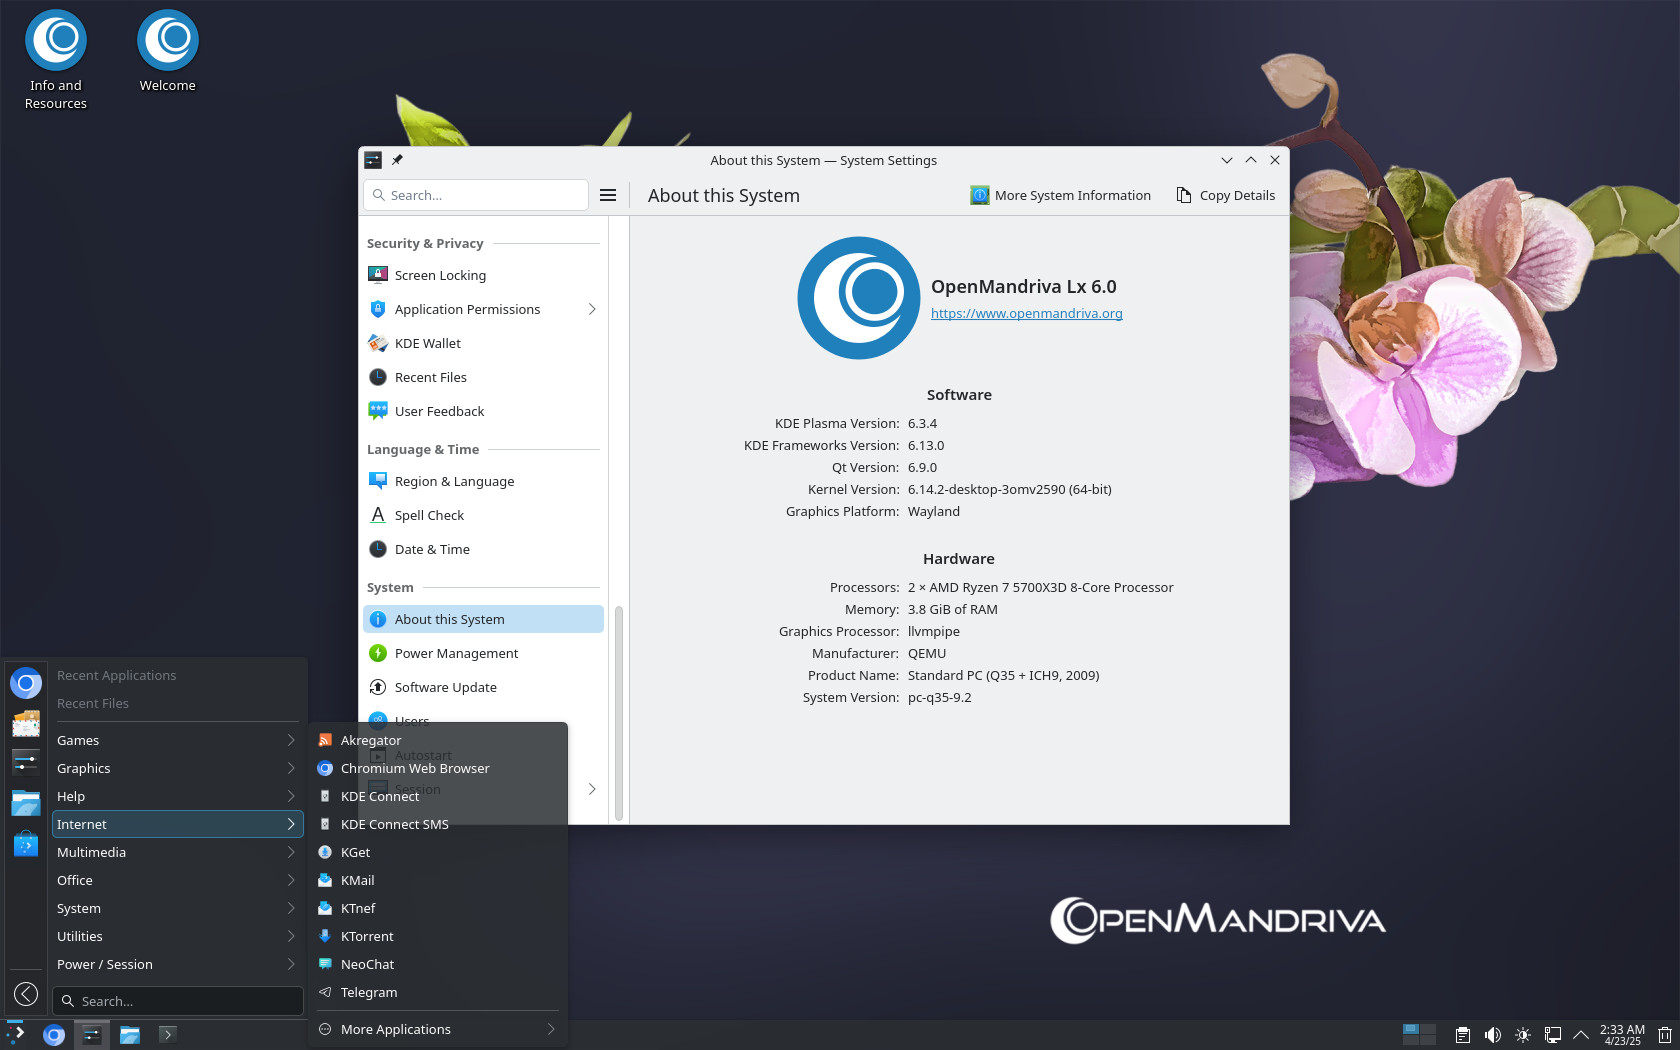Show hidden system tray icons arrow
1680x1050 pixels.
click(1581, 1035)
